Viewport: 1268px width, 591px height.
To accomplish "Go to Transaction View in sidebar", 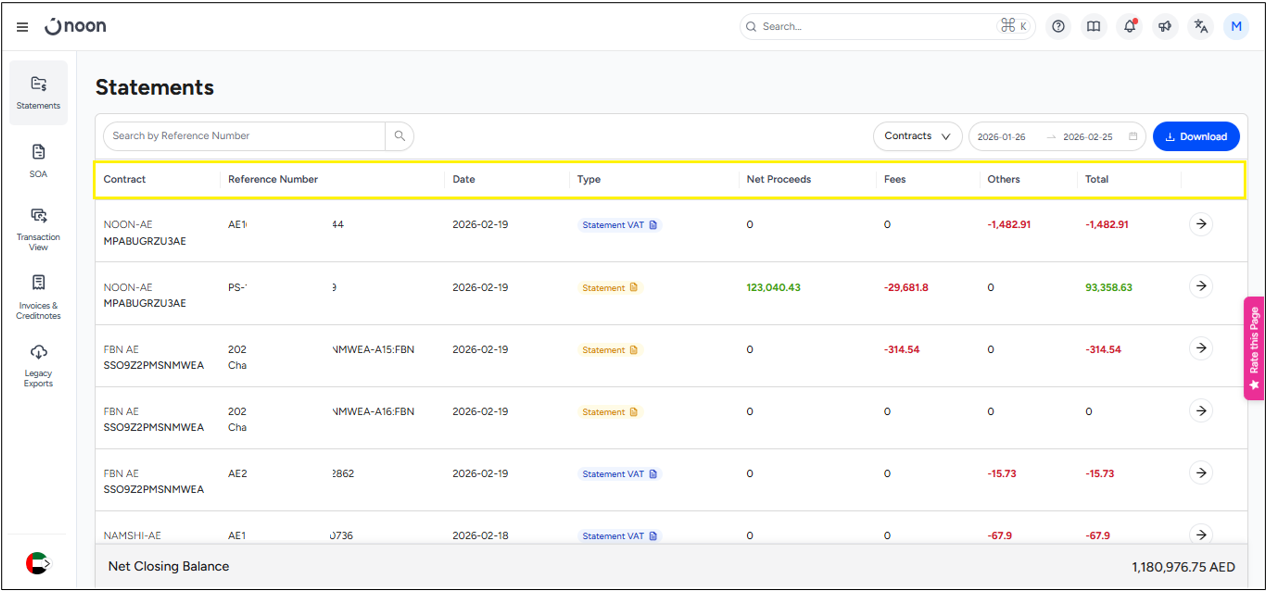I will (x=38, y=228).
